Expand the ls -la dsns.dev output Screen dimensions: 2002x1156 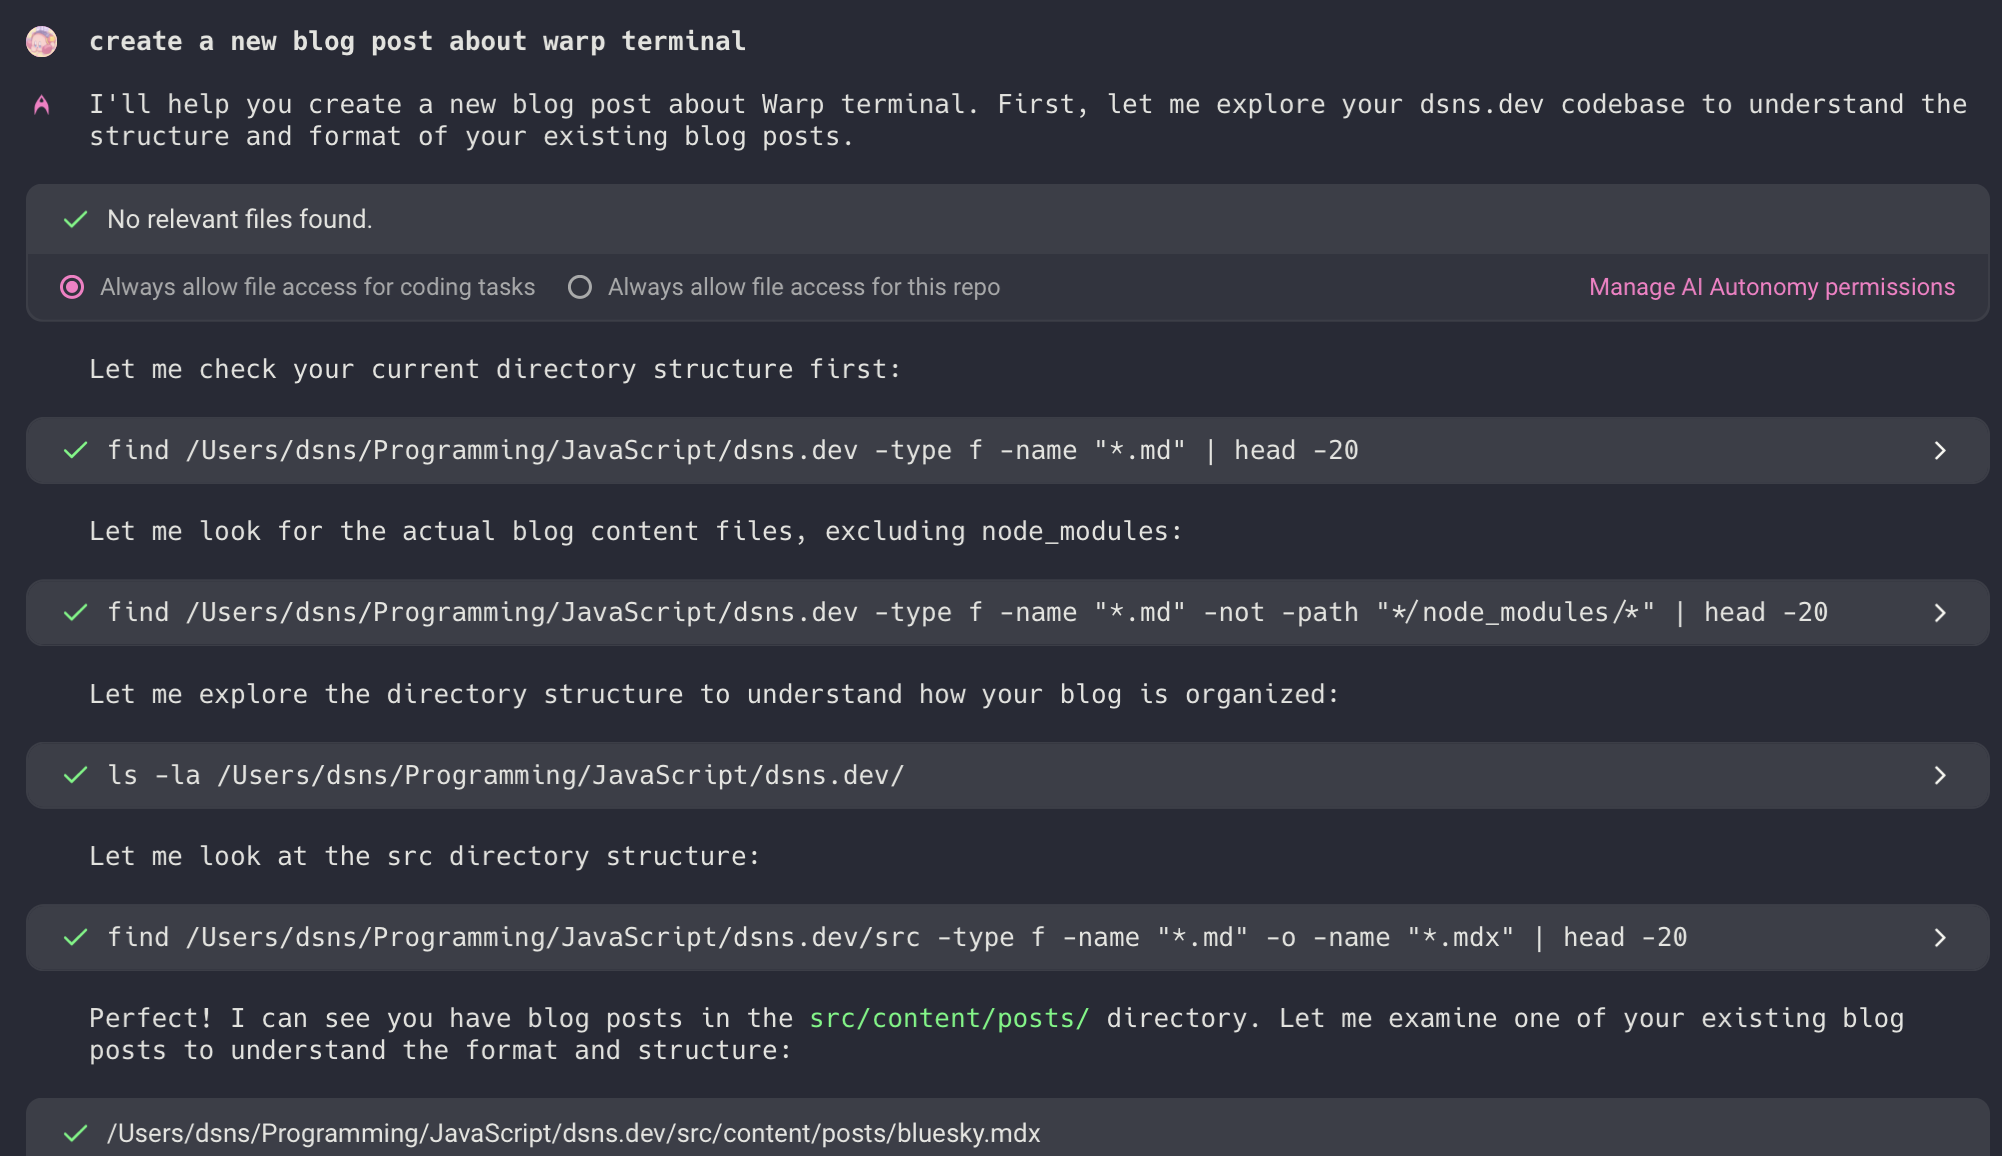click(x=1939, y=775)
